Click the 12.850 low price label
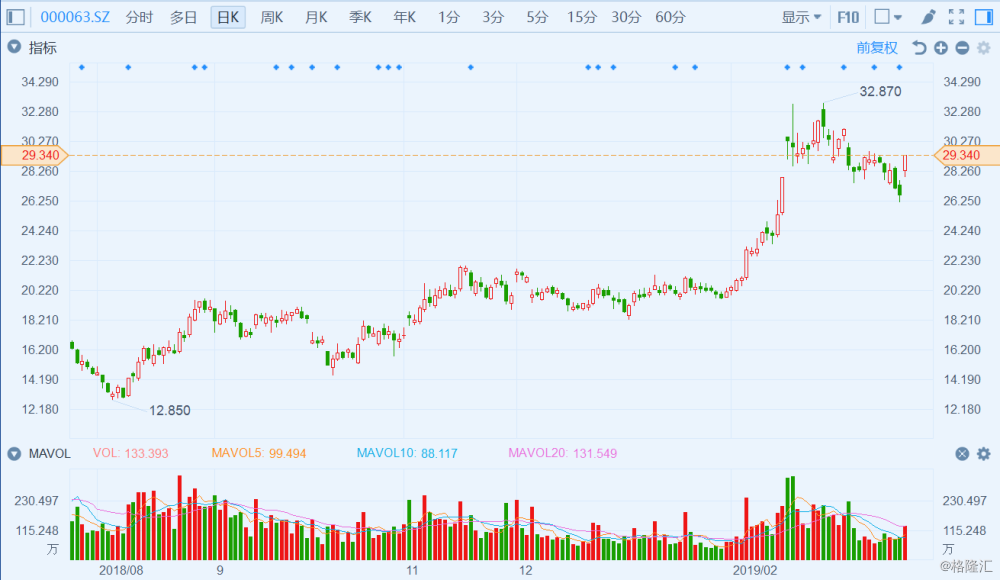The width and height of the screenshot is (1000, 580). [170, 410]
